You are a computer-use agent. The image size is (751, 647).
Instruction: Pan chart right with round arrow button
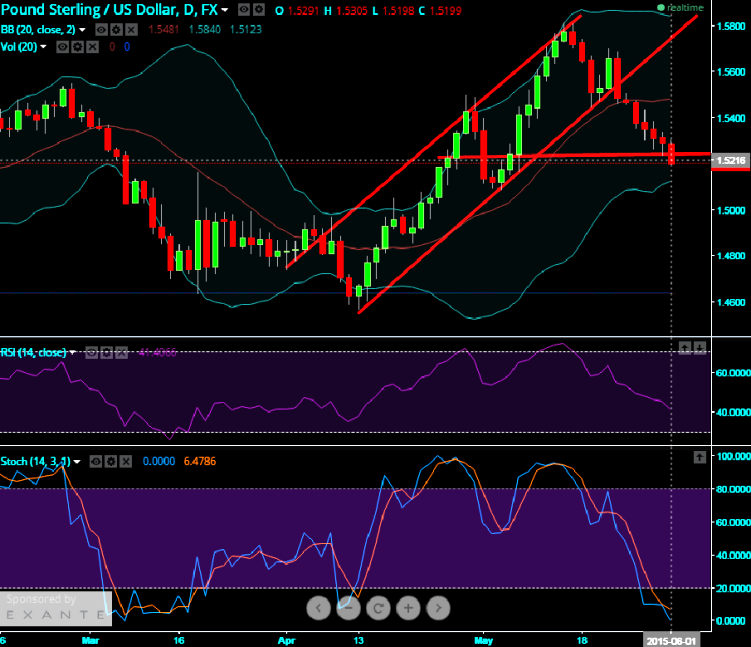click(x=438, y=608)
